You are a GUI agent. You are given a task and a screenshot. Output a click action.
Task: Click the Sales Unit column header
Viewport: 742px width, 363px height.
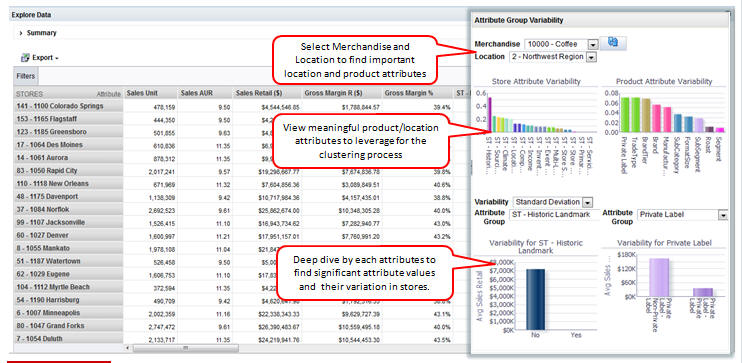click(x=151, y=93)
